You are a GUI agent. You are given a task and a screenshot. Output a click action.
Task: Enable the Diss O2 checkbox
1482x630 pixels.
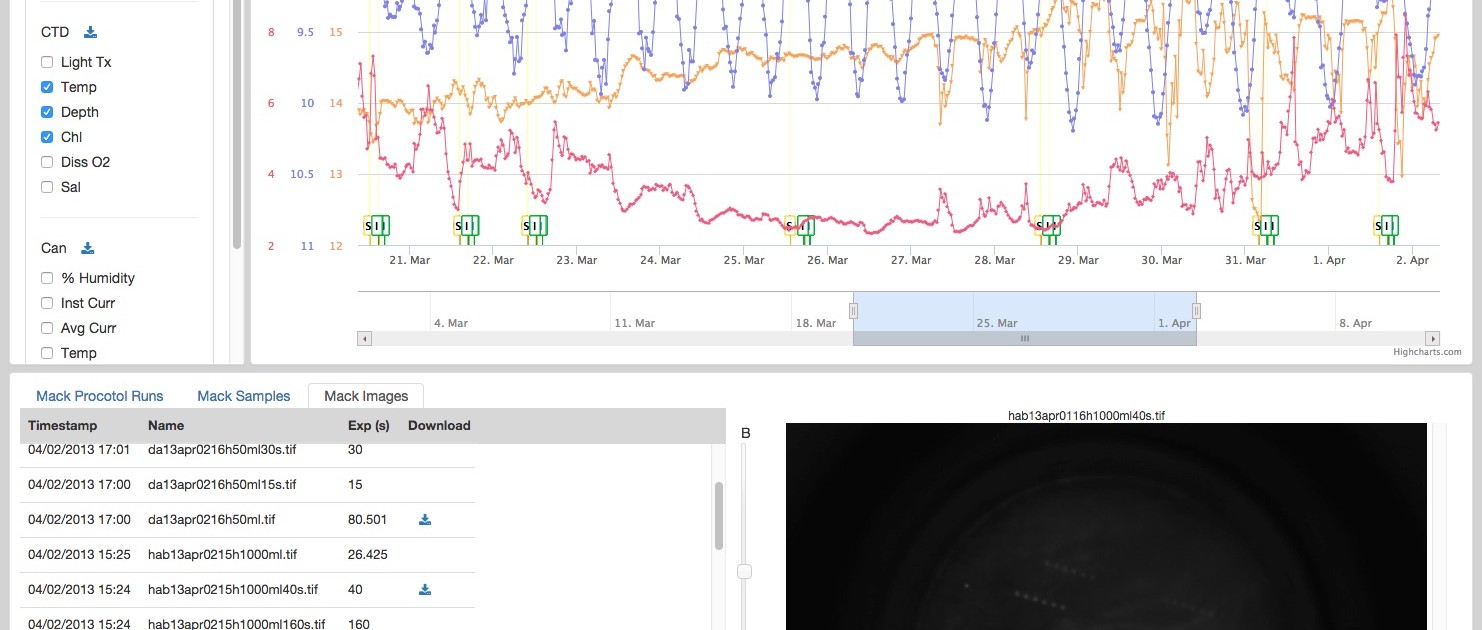[x=47, y=162]
